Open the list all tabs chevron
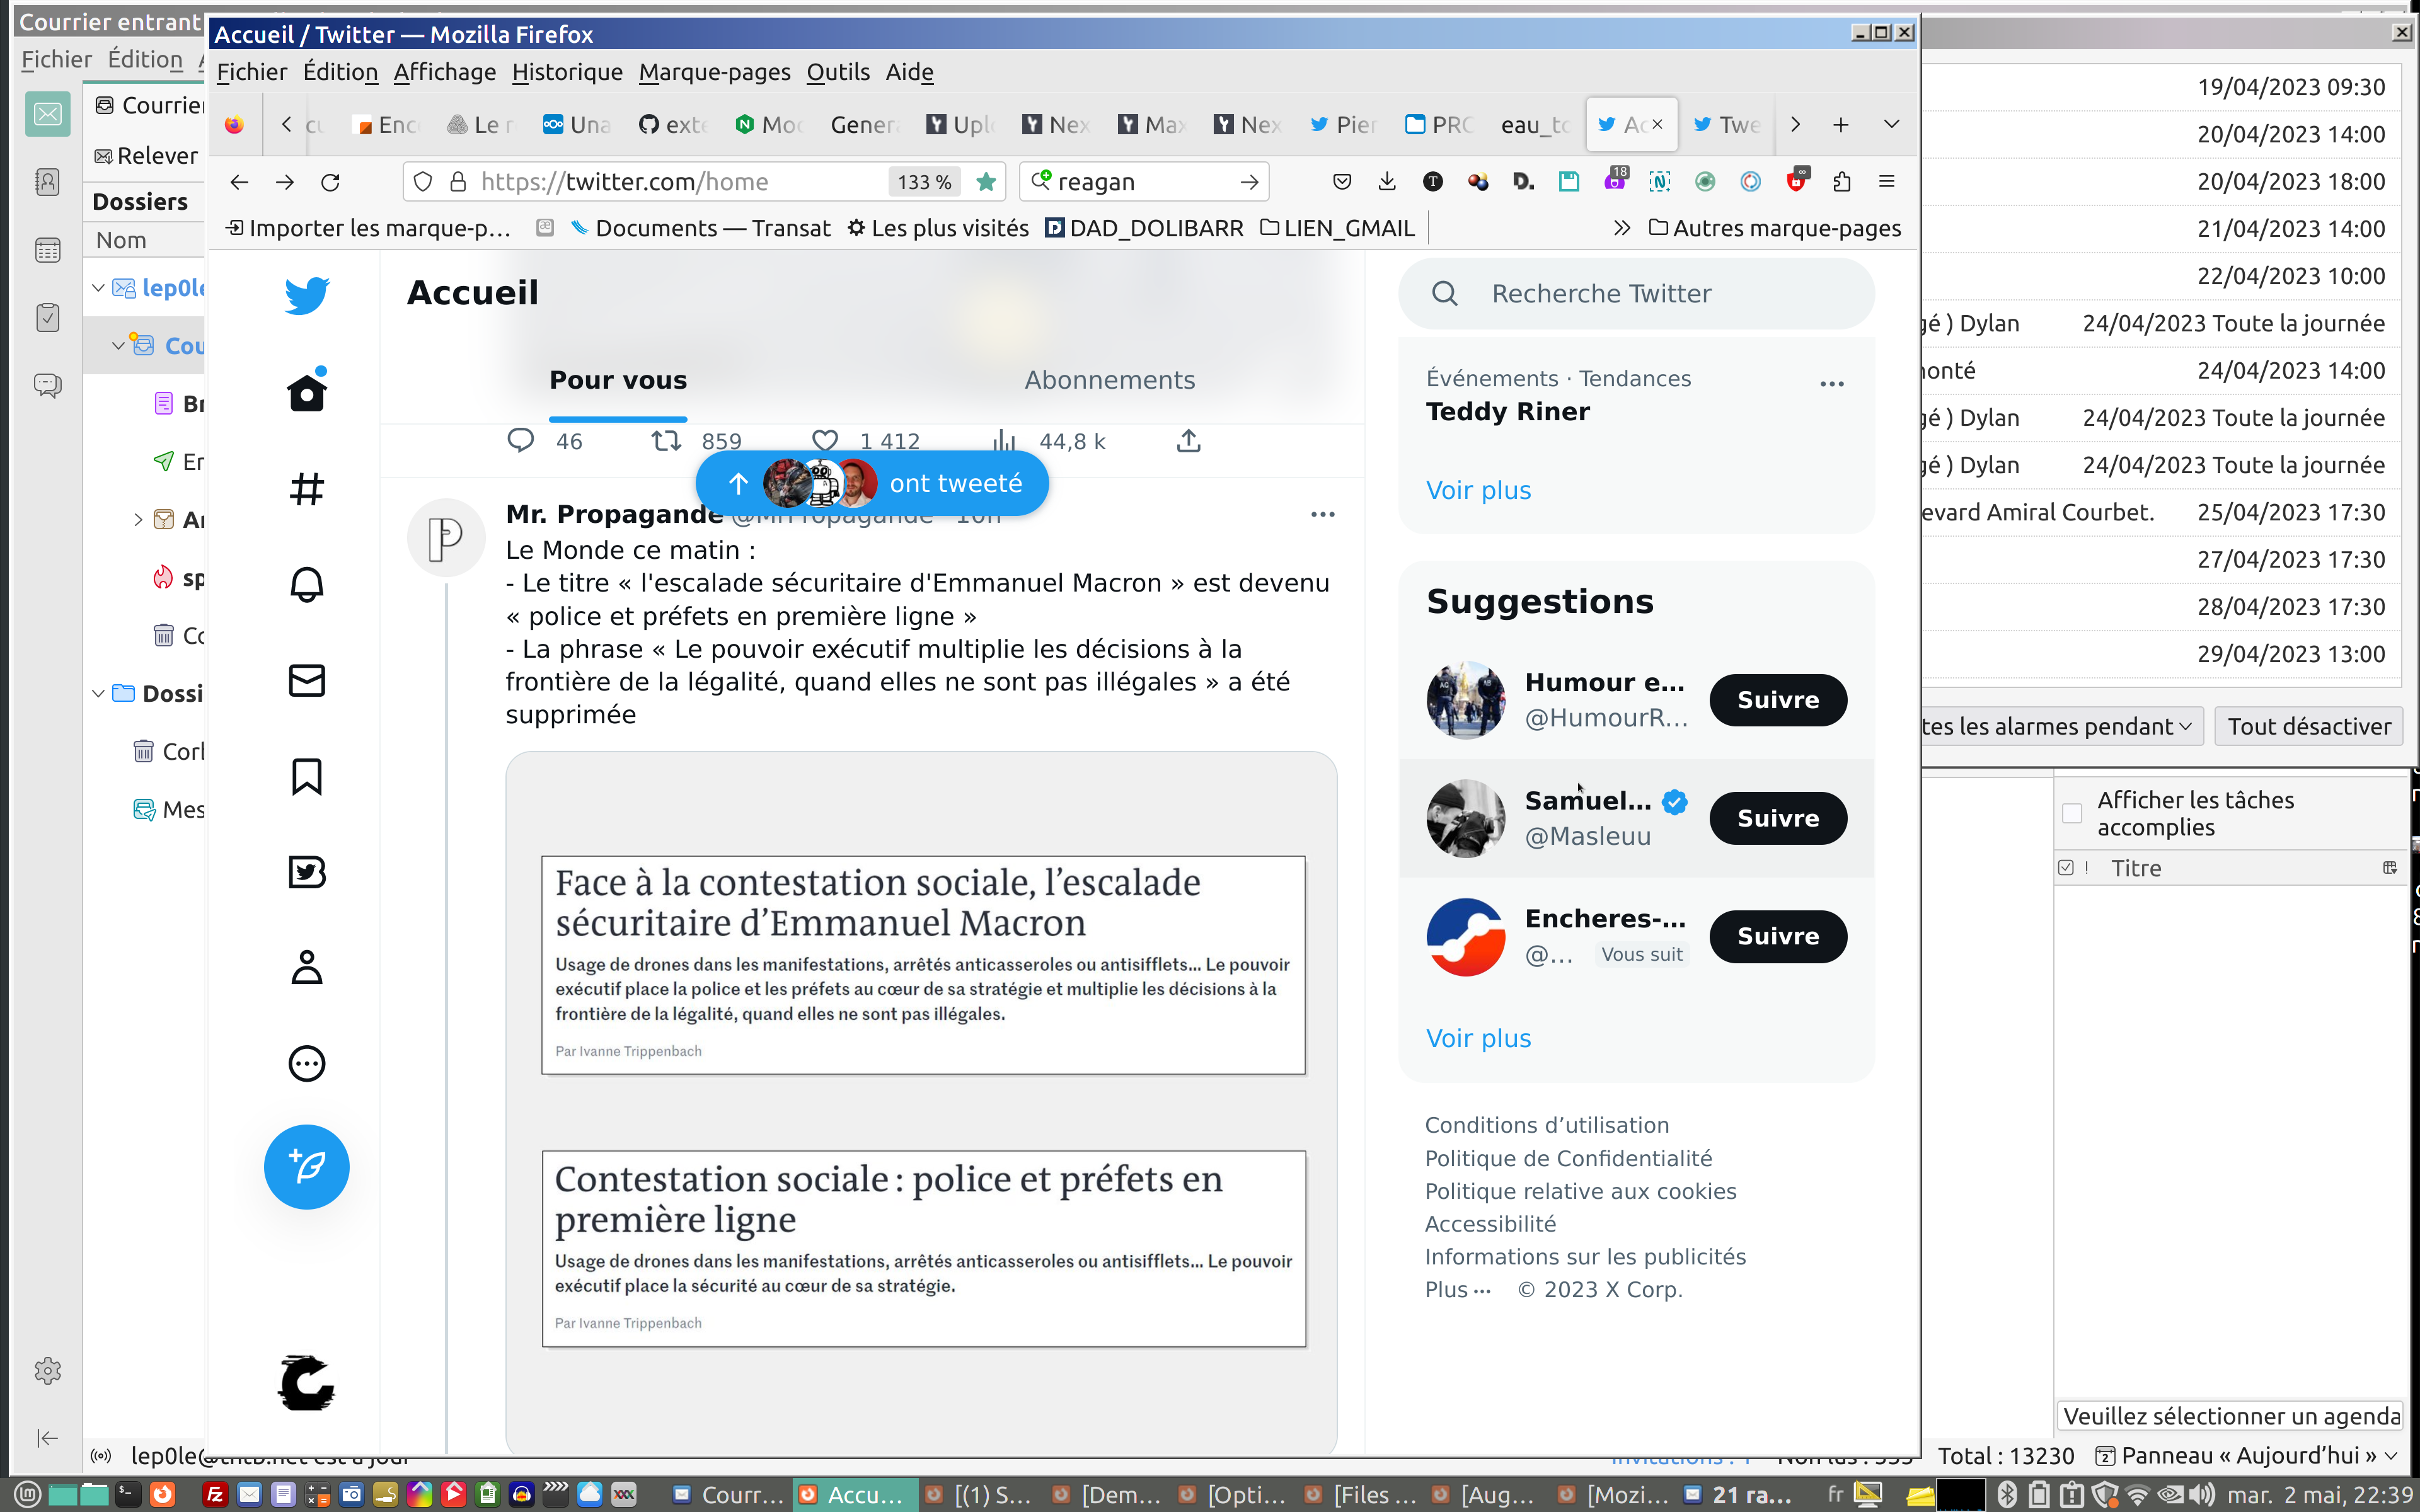 [1891, 124]
